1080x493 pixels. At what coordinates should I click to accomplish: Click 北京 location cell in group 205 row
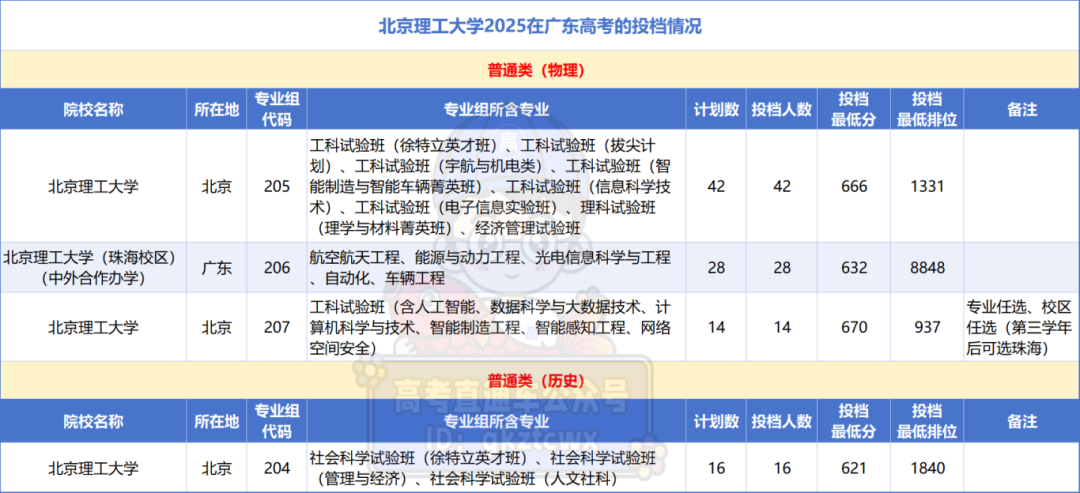[x=216, y=187]
